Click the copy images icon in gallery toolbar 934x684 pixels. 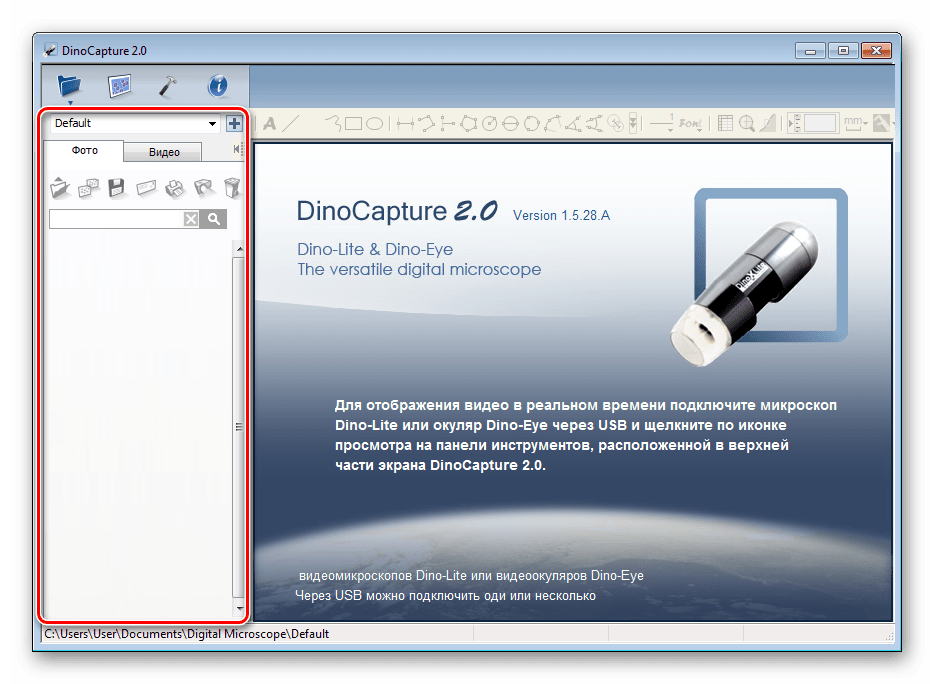[x=88, y=188]
